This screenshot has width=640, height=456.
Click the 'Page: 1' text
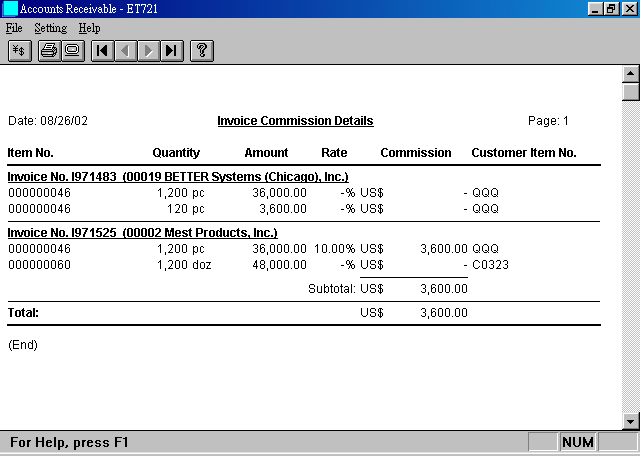(548, 121)
